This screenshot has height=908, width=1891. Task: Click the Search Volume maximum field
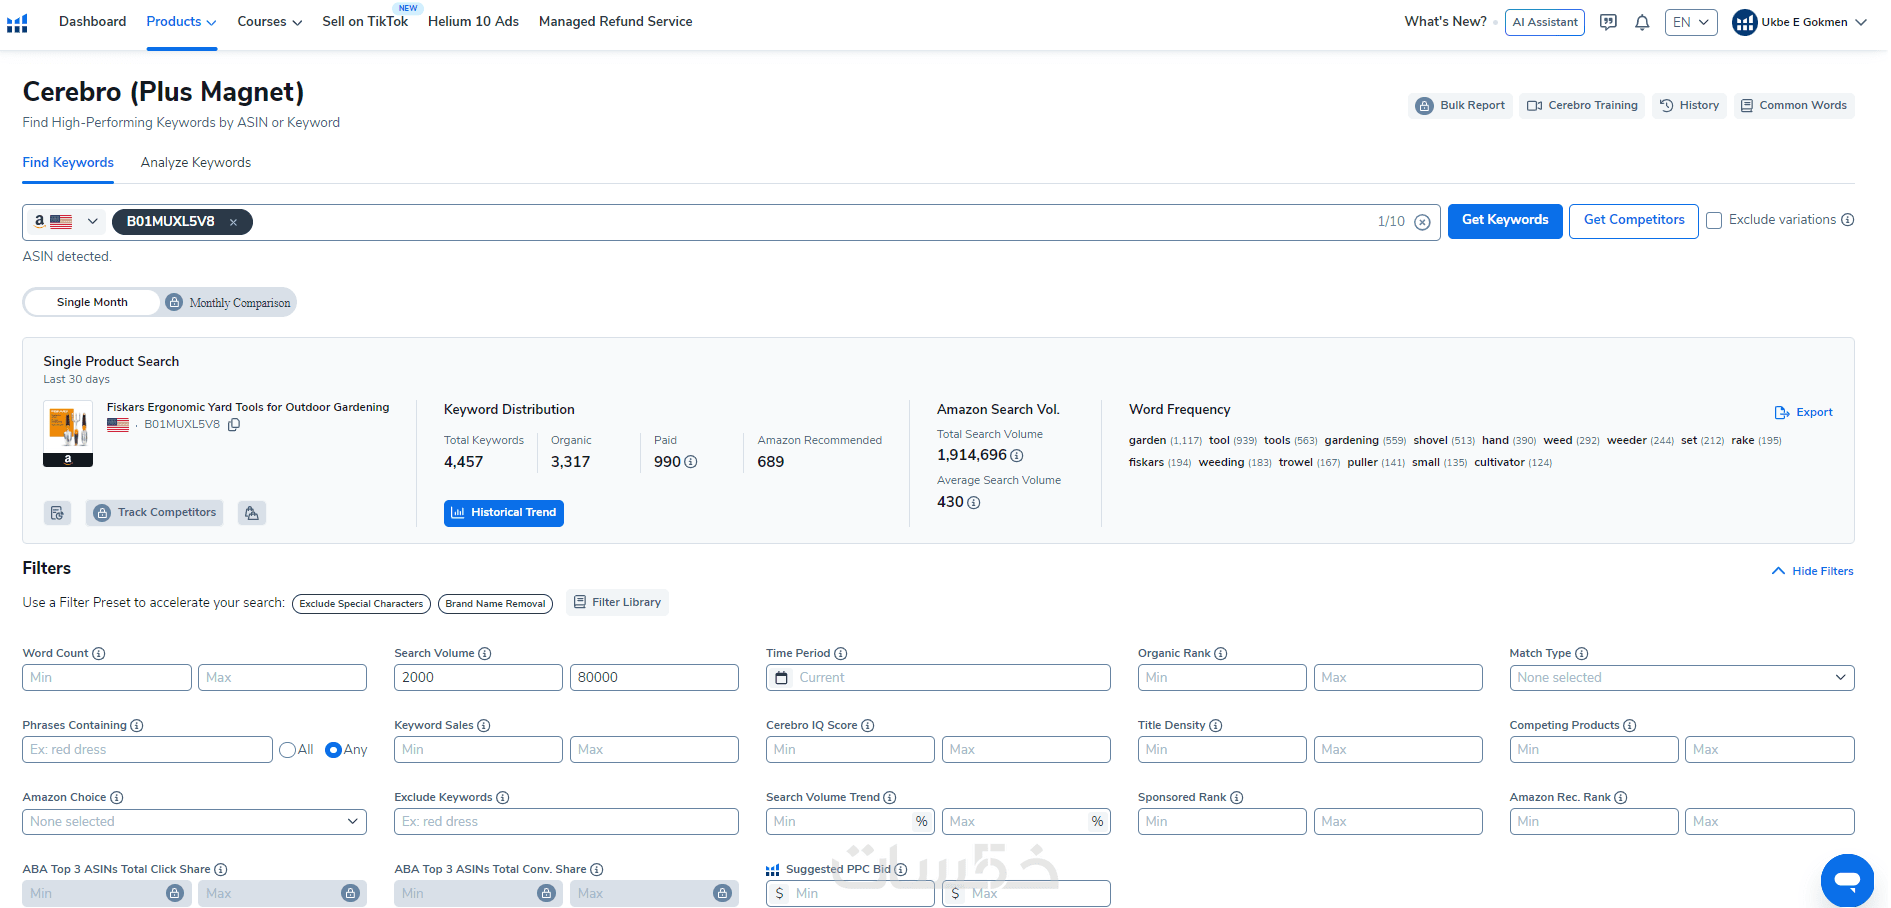pyautogui.click(x=654, y=678)
